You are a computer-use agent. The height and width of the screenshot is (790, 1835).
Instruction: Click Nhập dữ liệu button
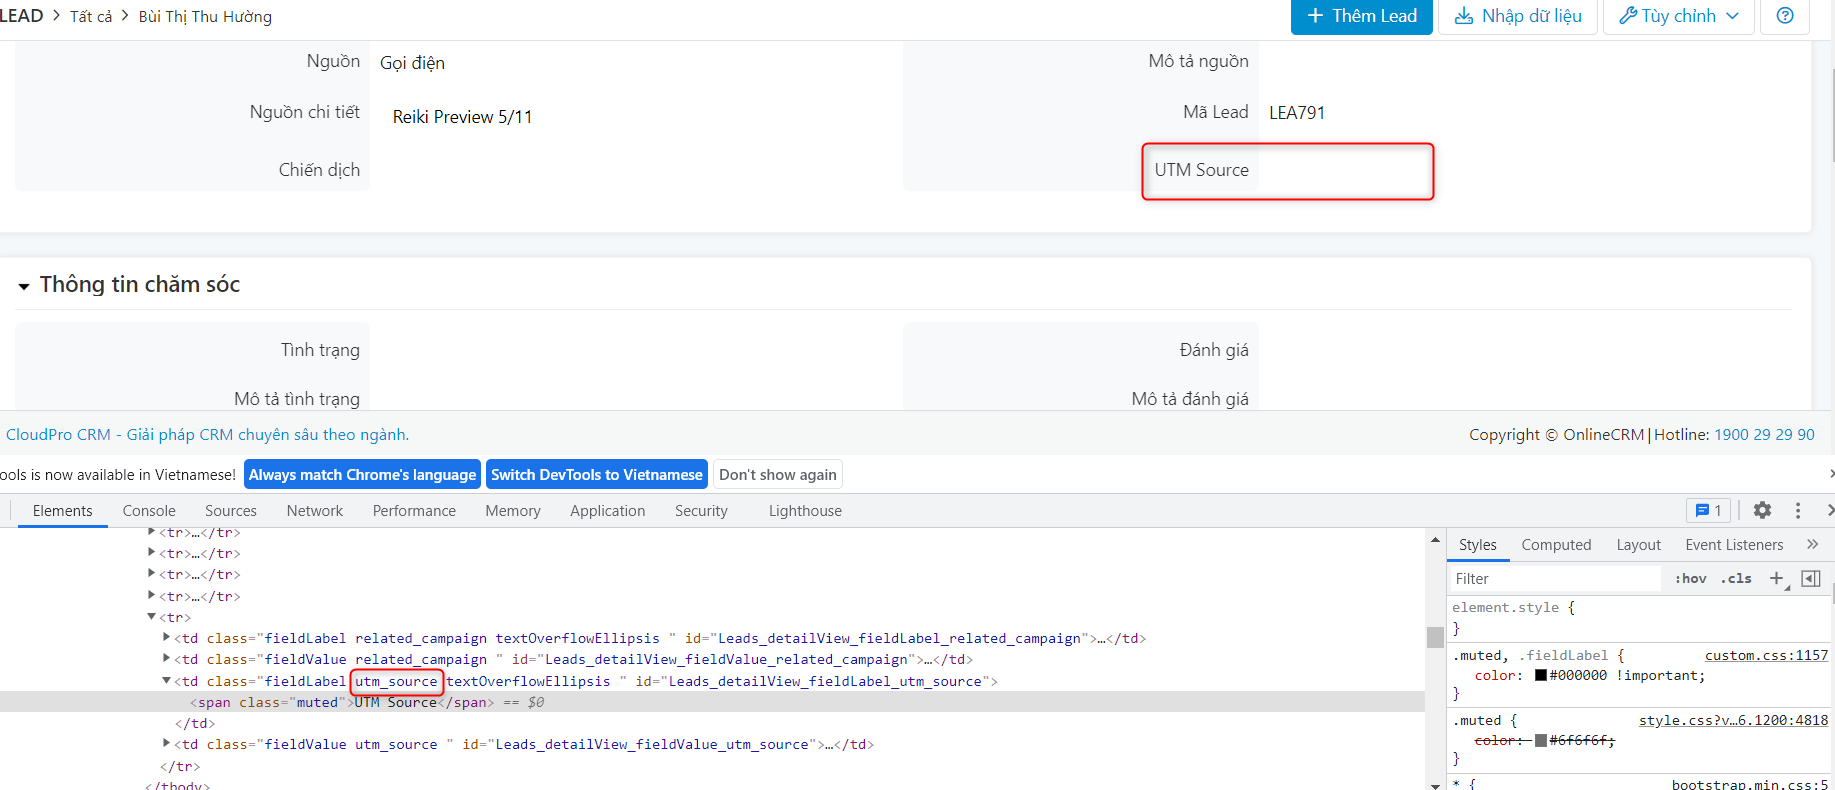[x=1517, y=16]
